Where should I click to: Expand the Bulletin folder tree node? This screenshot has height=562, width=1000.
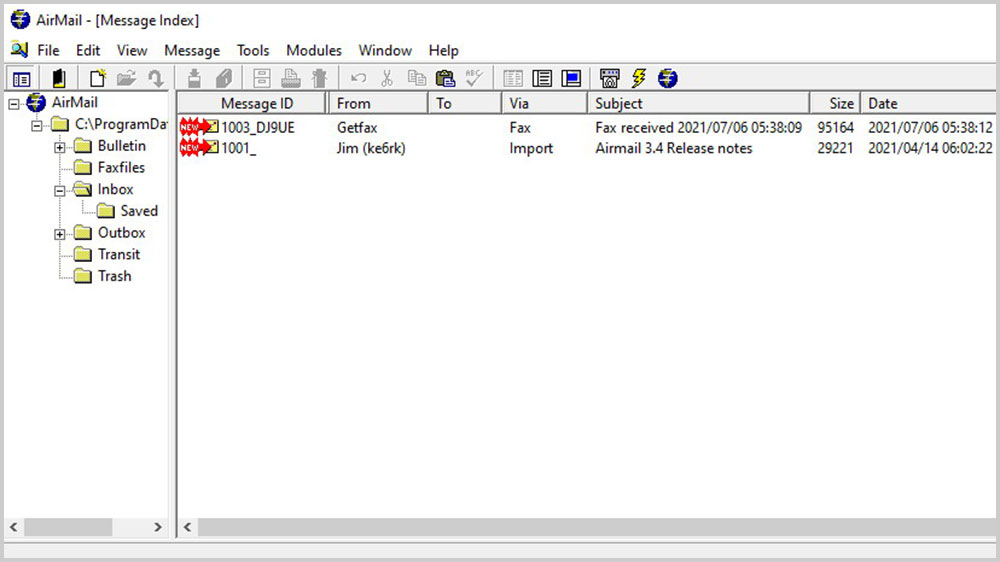[x=60, y=147]
